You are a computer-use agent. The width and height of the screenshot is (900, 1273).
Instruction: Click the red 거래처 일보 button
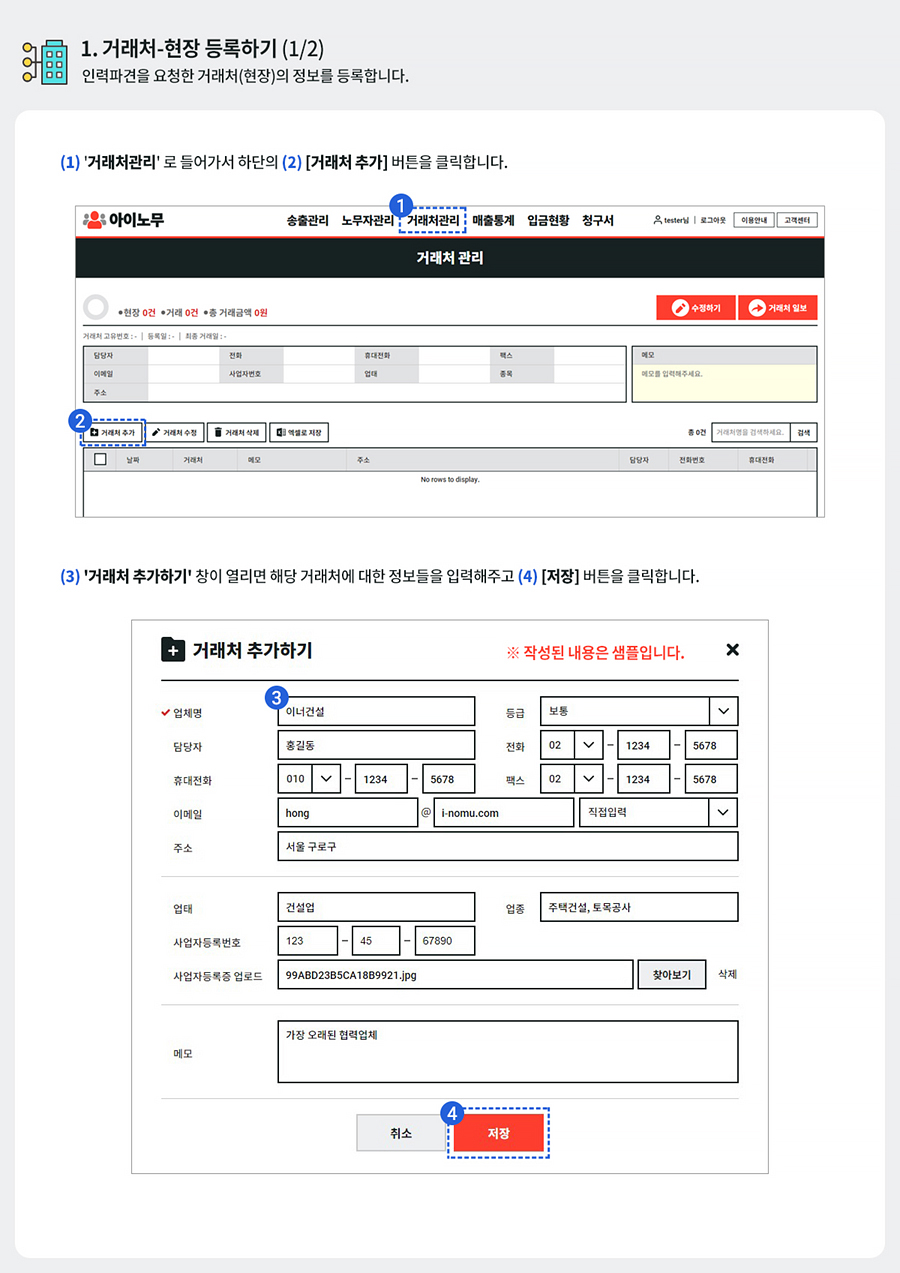tap(778, 307)
